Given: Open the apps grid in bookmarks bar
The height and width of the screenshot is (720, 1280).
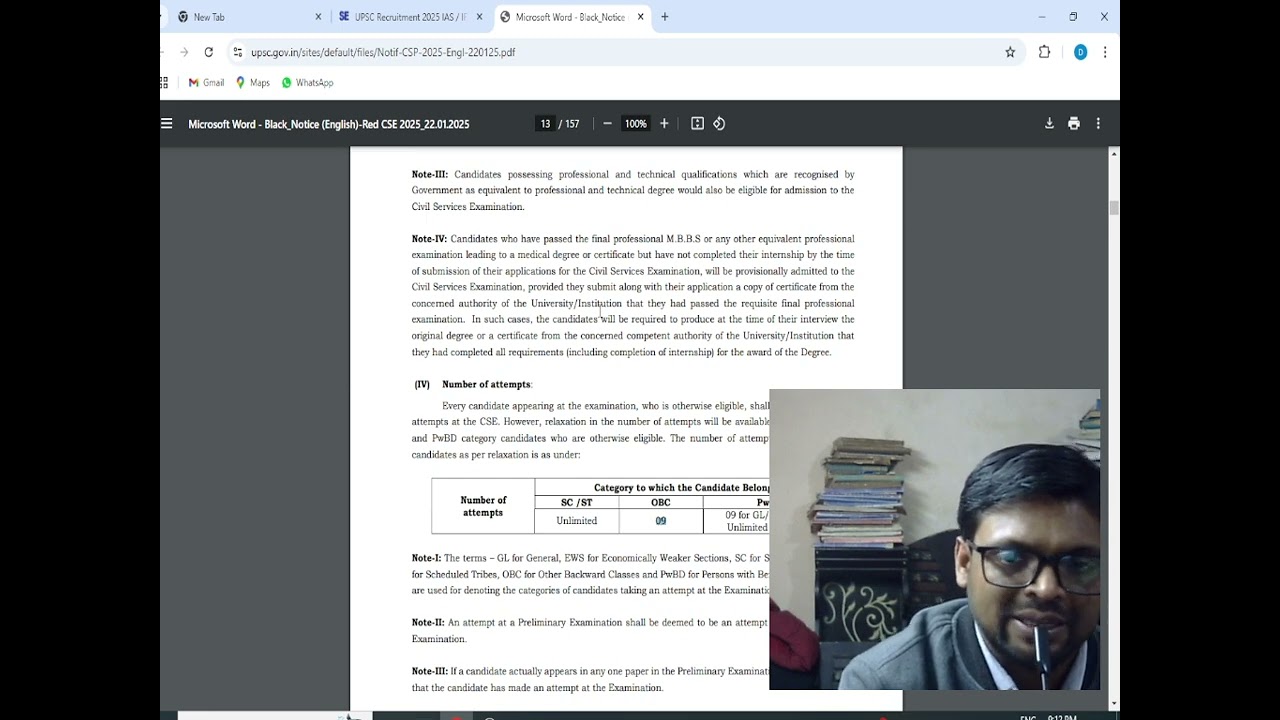Looking at the screenshot, I should point(164,83).
